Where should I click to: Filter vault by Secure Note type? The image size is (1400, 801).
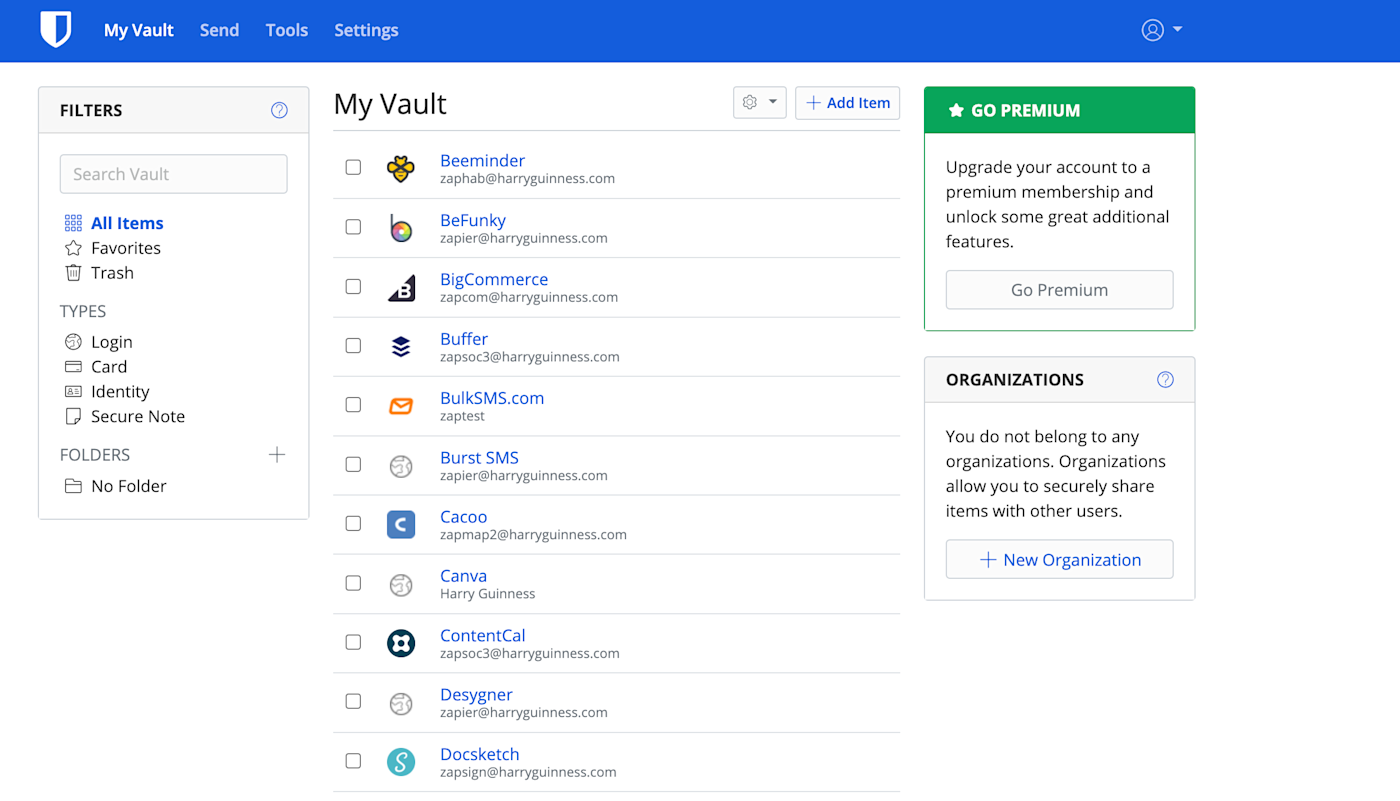(x=138, y=416)
